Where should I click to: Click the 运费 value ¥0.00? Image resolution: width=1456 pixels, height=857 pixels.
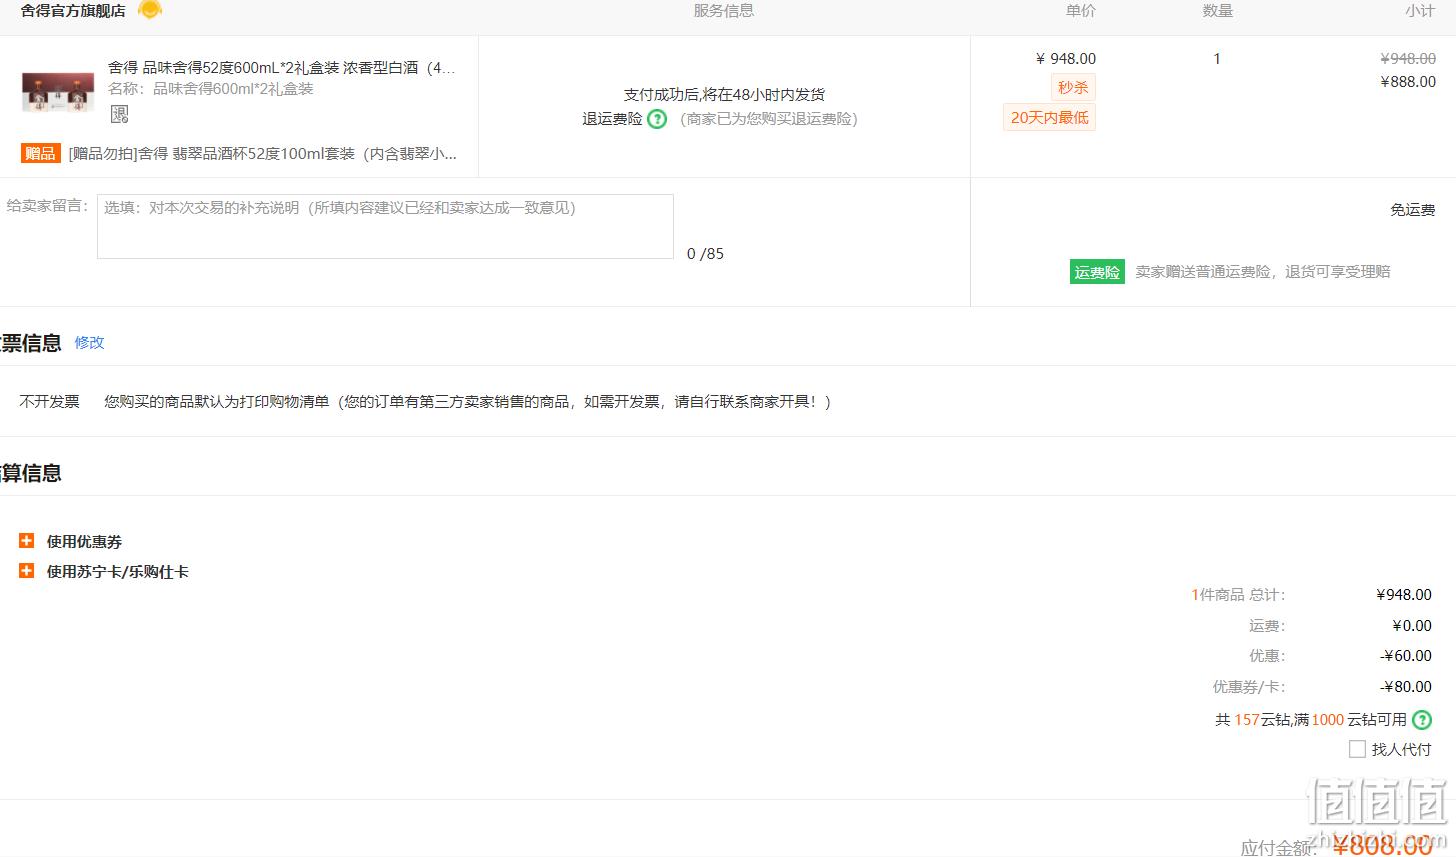[x=1412, y=626]
